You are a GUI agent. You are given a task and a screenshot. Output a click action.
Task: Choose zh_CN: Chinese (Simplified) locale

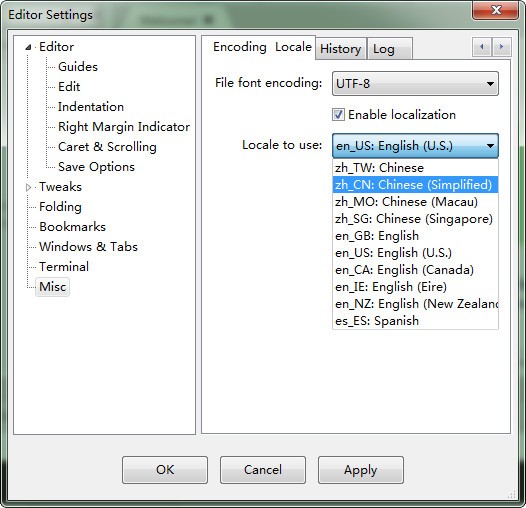[415, 185]
